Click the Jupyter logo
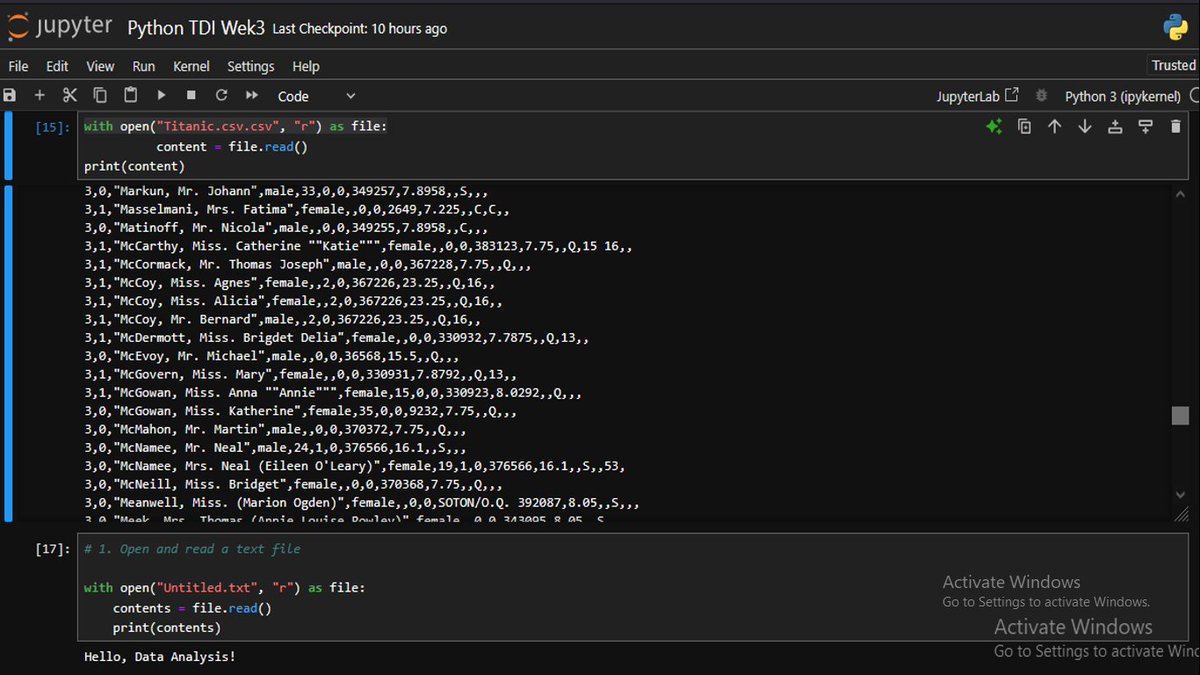1200x675 pixels. [60, 27]
